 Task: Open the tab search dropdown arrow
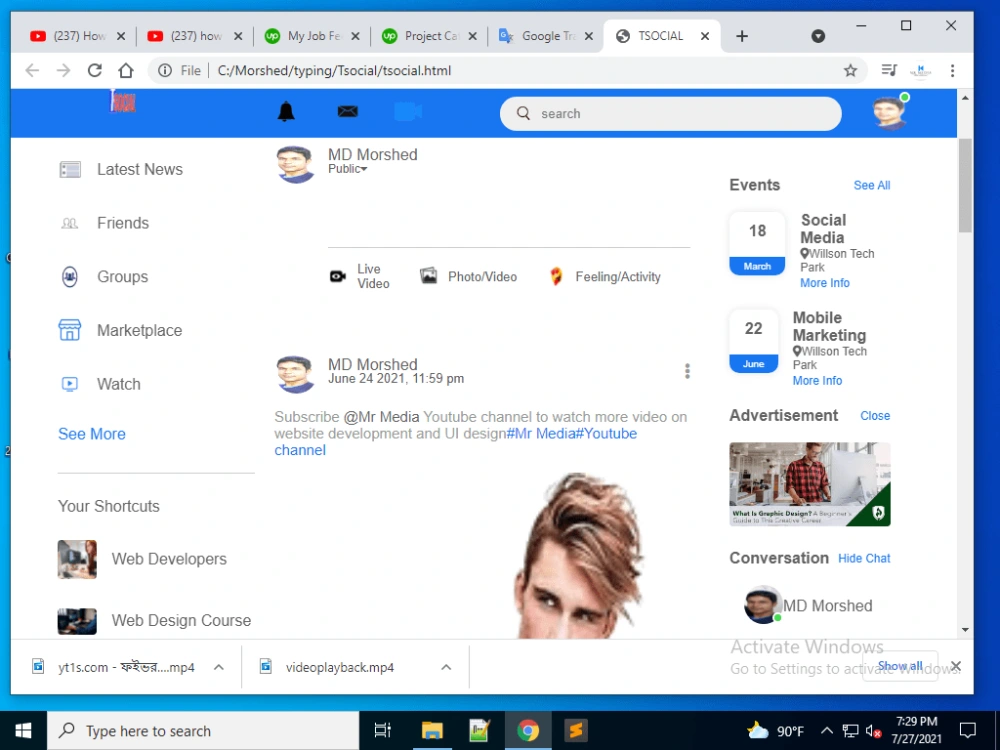pos(818,36)
